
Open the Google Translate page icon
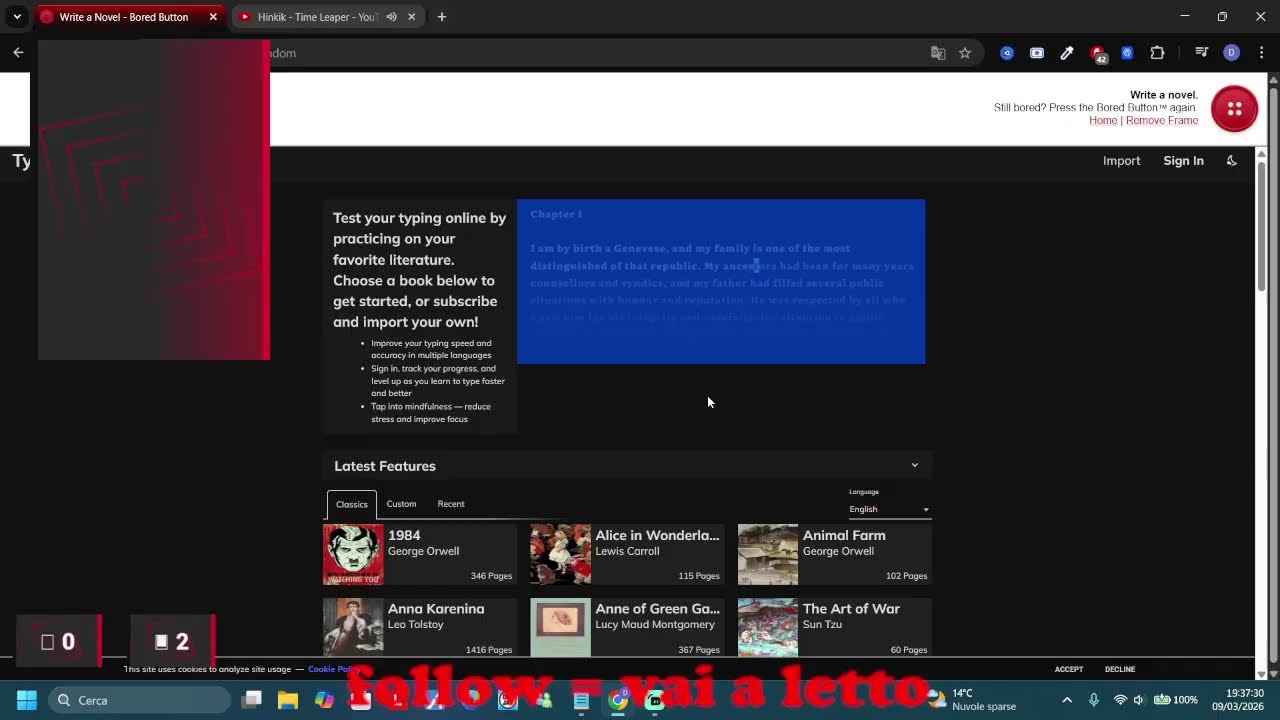click(x=938, y=53)
